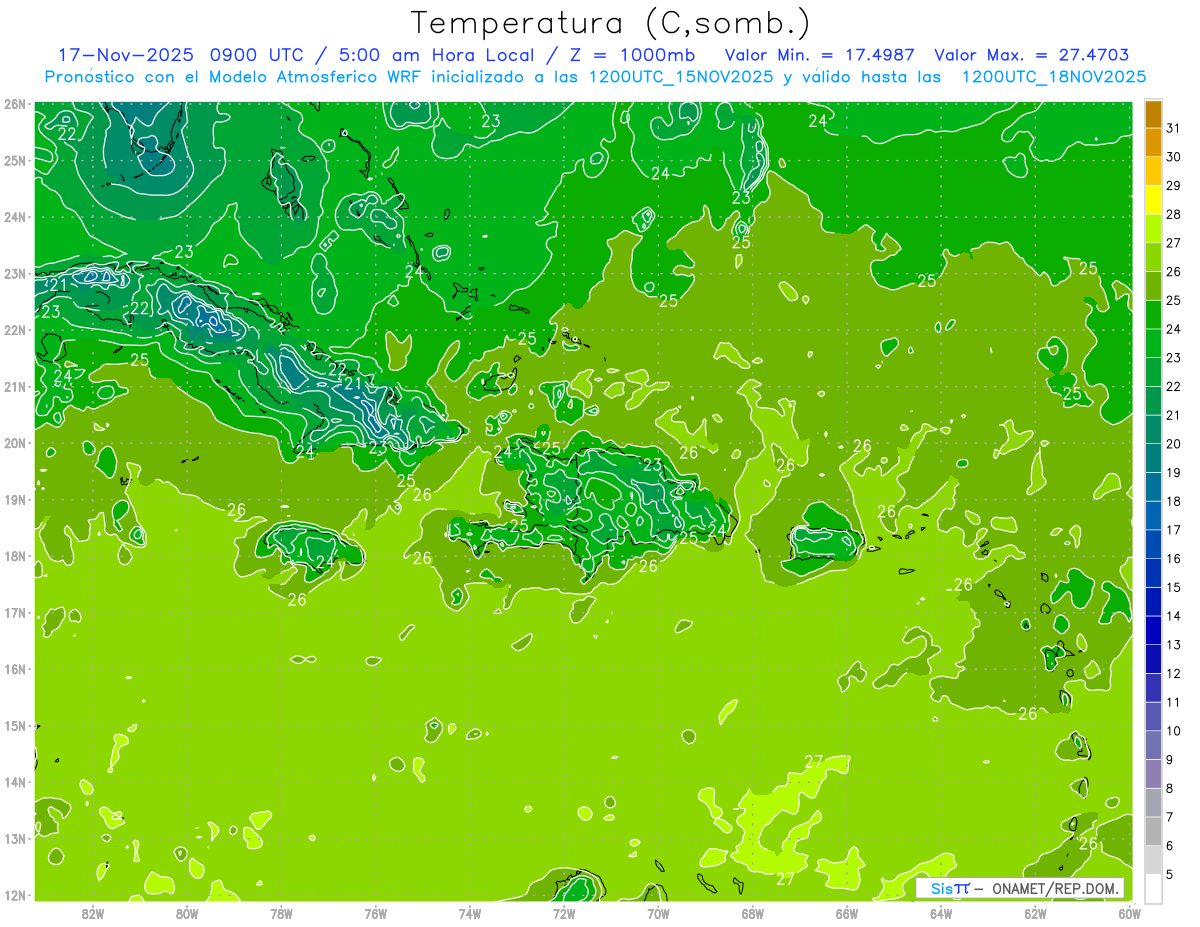Click the legend value 18
The width and height of the screenshot is (1200, 927).
[x=1174, y=501]
